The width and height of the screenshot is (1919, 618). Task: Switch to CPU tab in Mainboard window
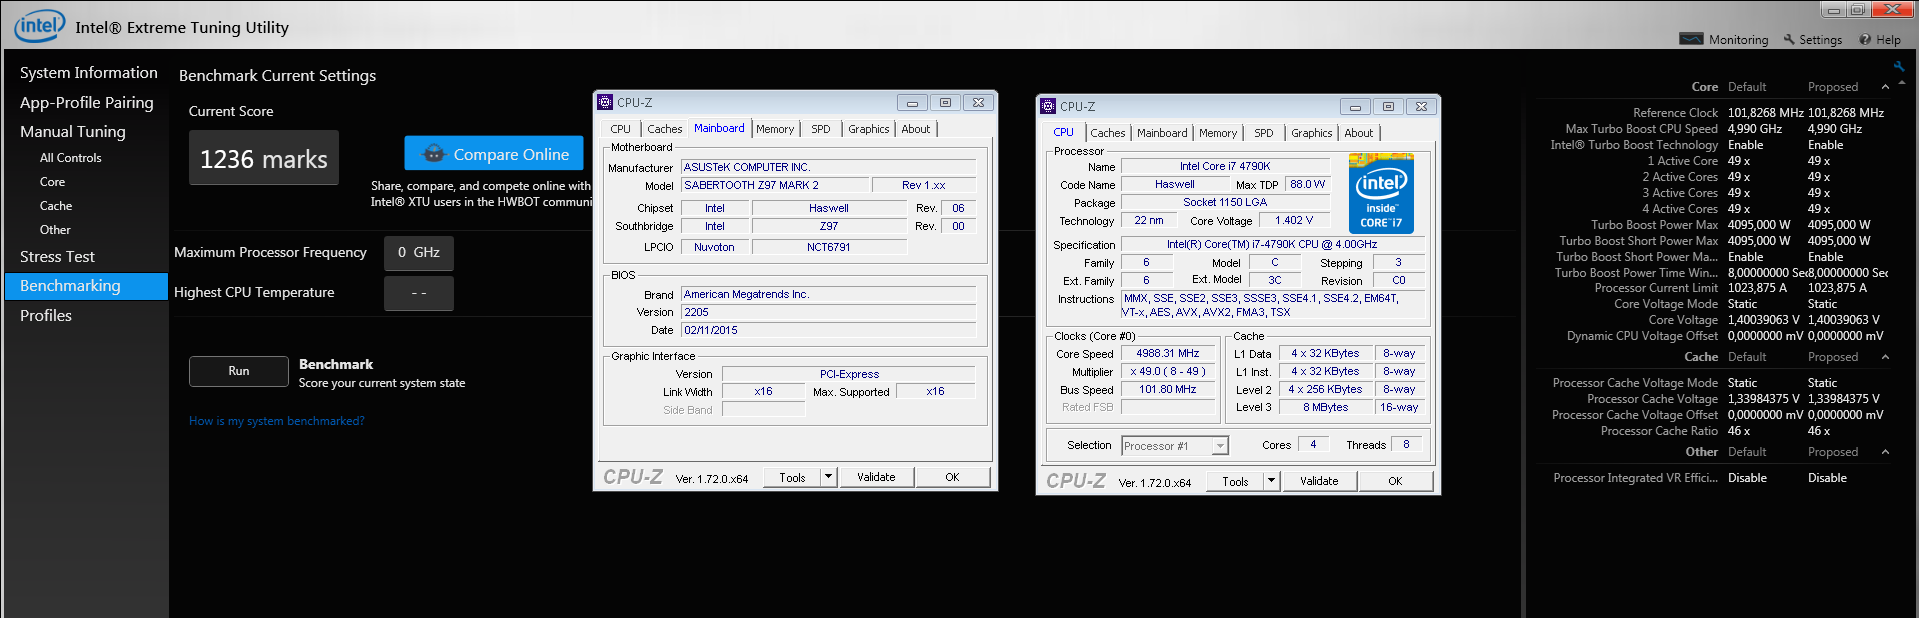click(x=620, y=129)
